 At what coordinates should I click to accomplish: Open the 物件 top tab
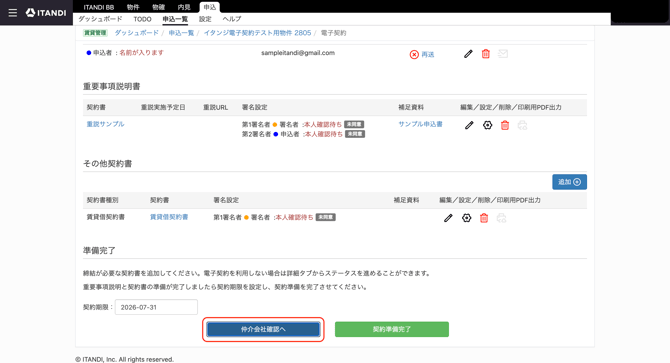(x=133, y=7)
